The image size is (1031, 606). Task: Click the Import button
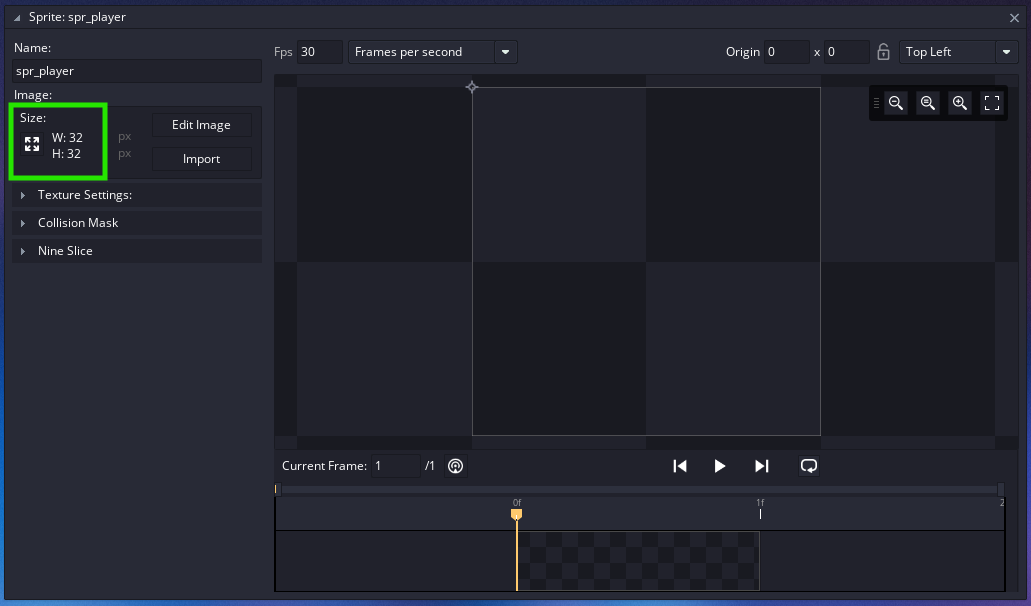[201, 159]
